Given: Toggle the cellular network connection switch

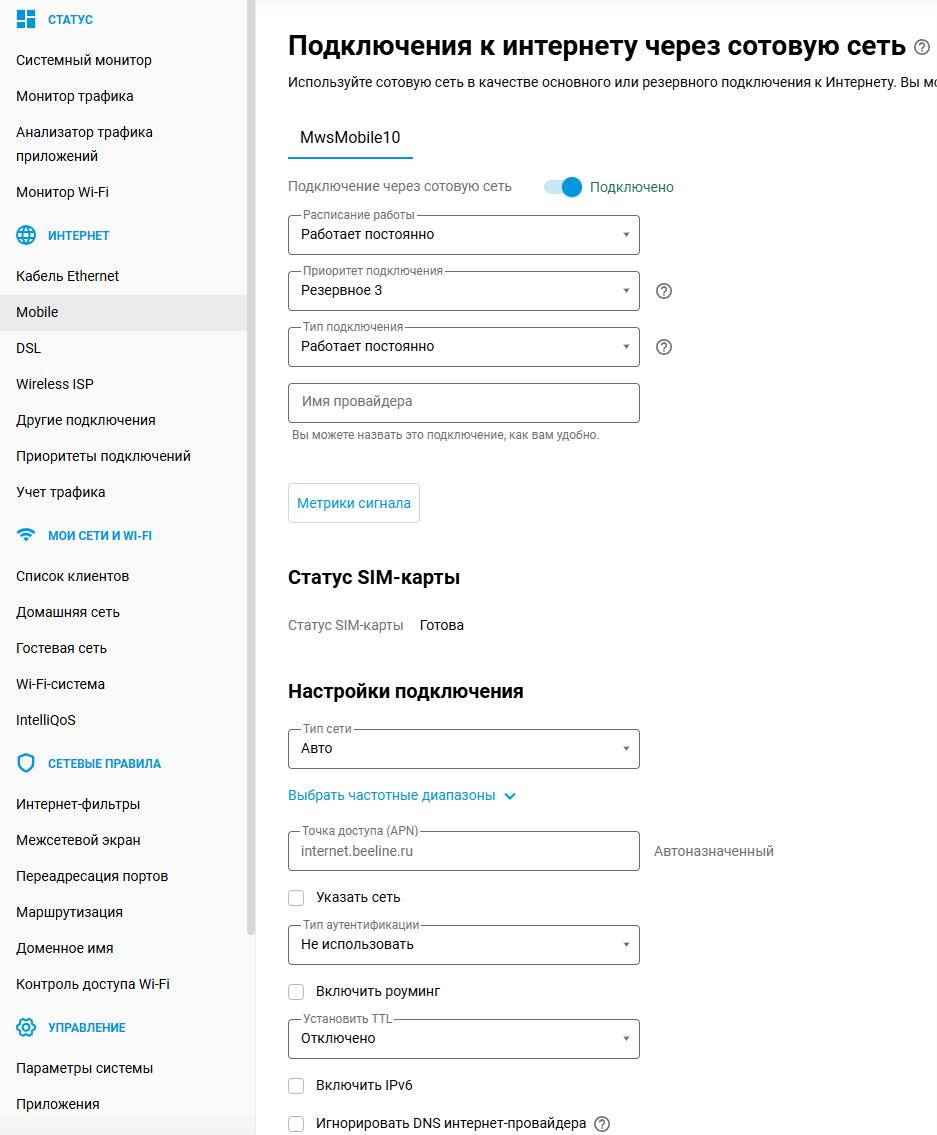Looking at the screenshot, I should coord(563,187).
